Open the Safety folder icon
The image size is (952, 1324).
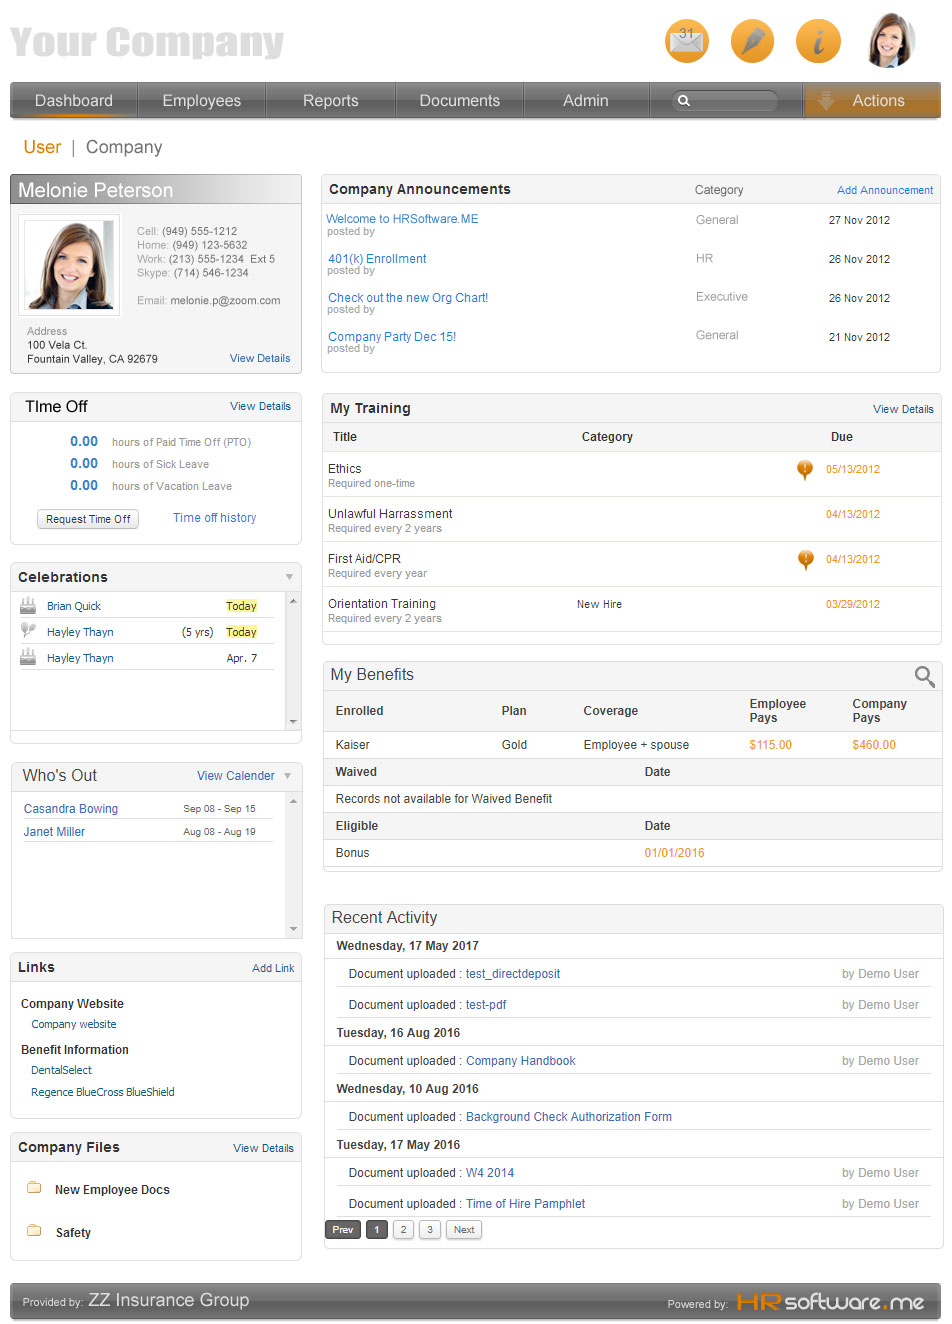[34, 1231]
